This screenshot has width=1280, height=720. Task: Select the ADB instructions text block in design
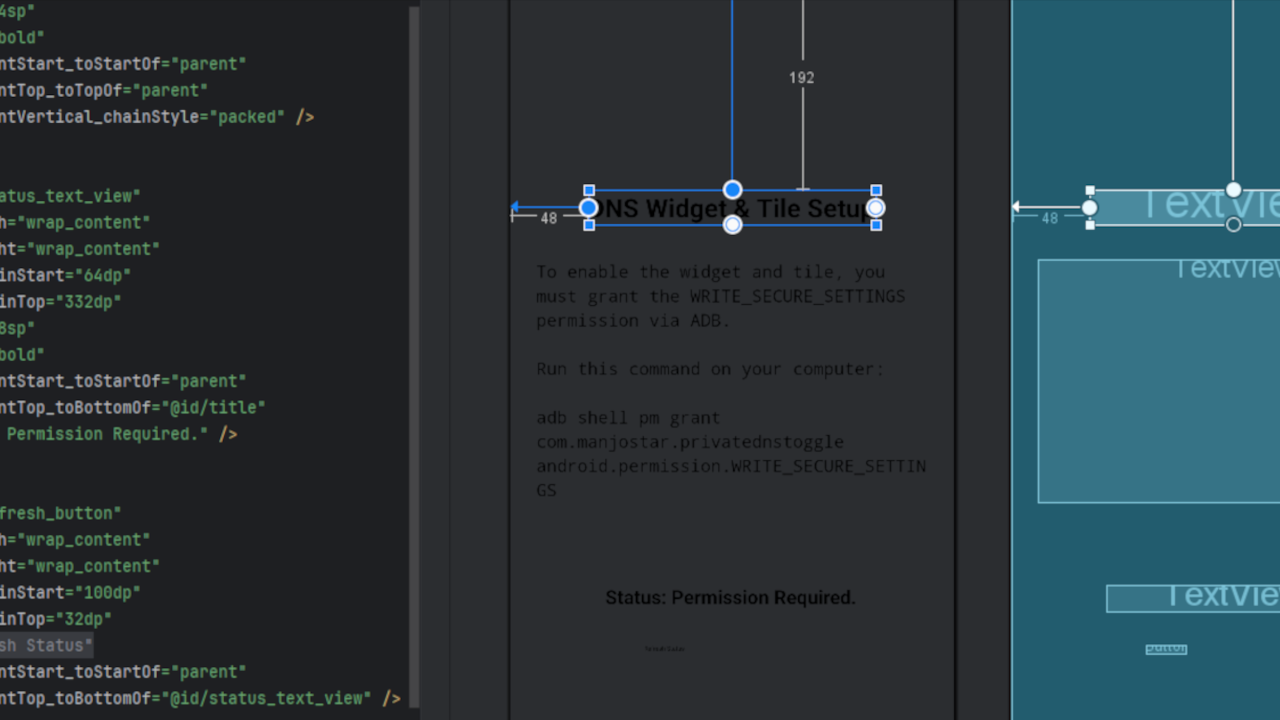point(730,380)
